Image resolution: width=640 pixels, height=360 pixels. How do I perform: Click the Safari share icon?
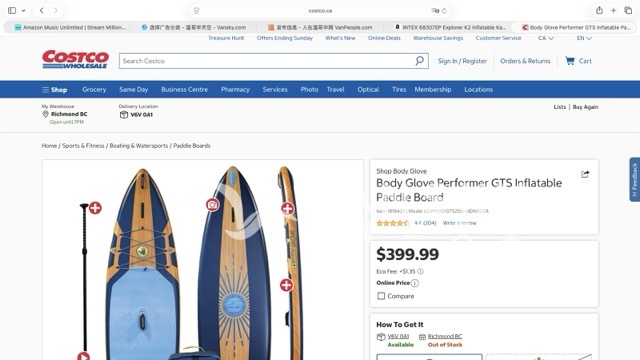pos(599,11)
